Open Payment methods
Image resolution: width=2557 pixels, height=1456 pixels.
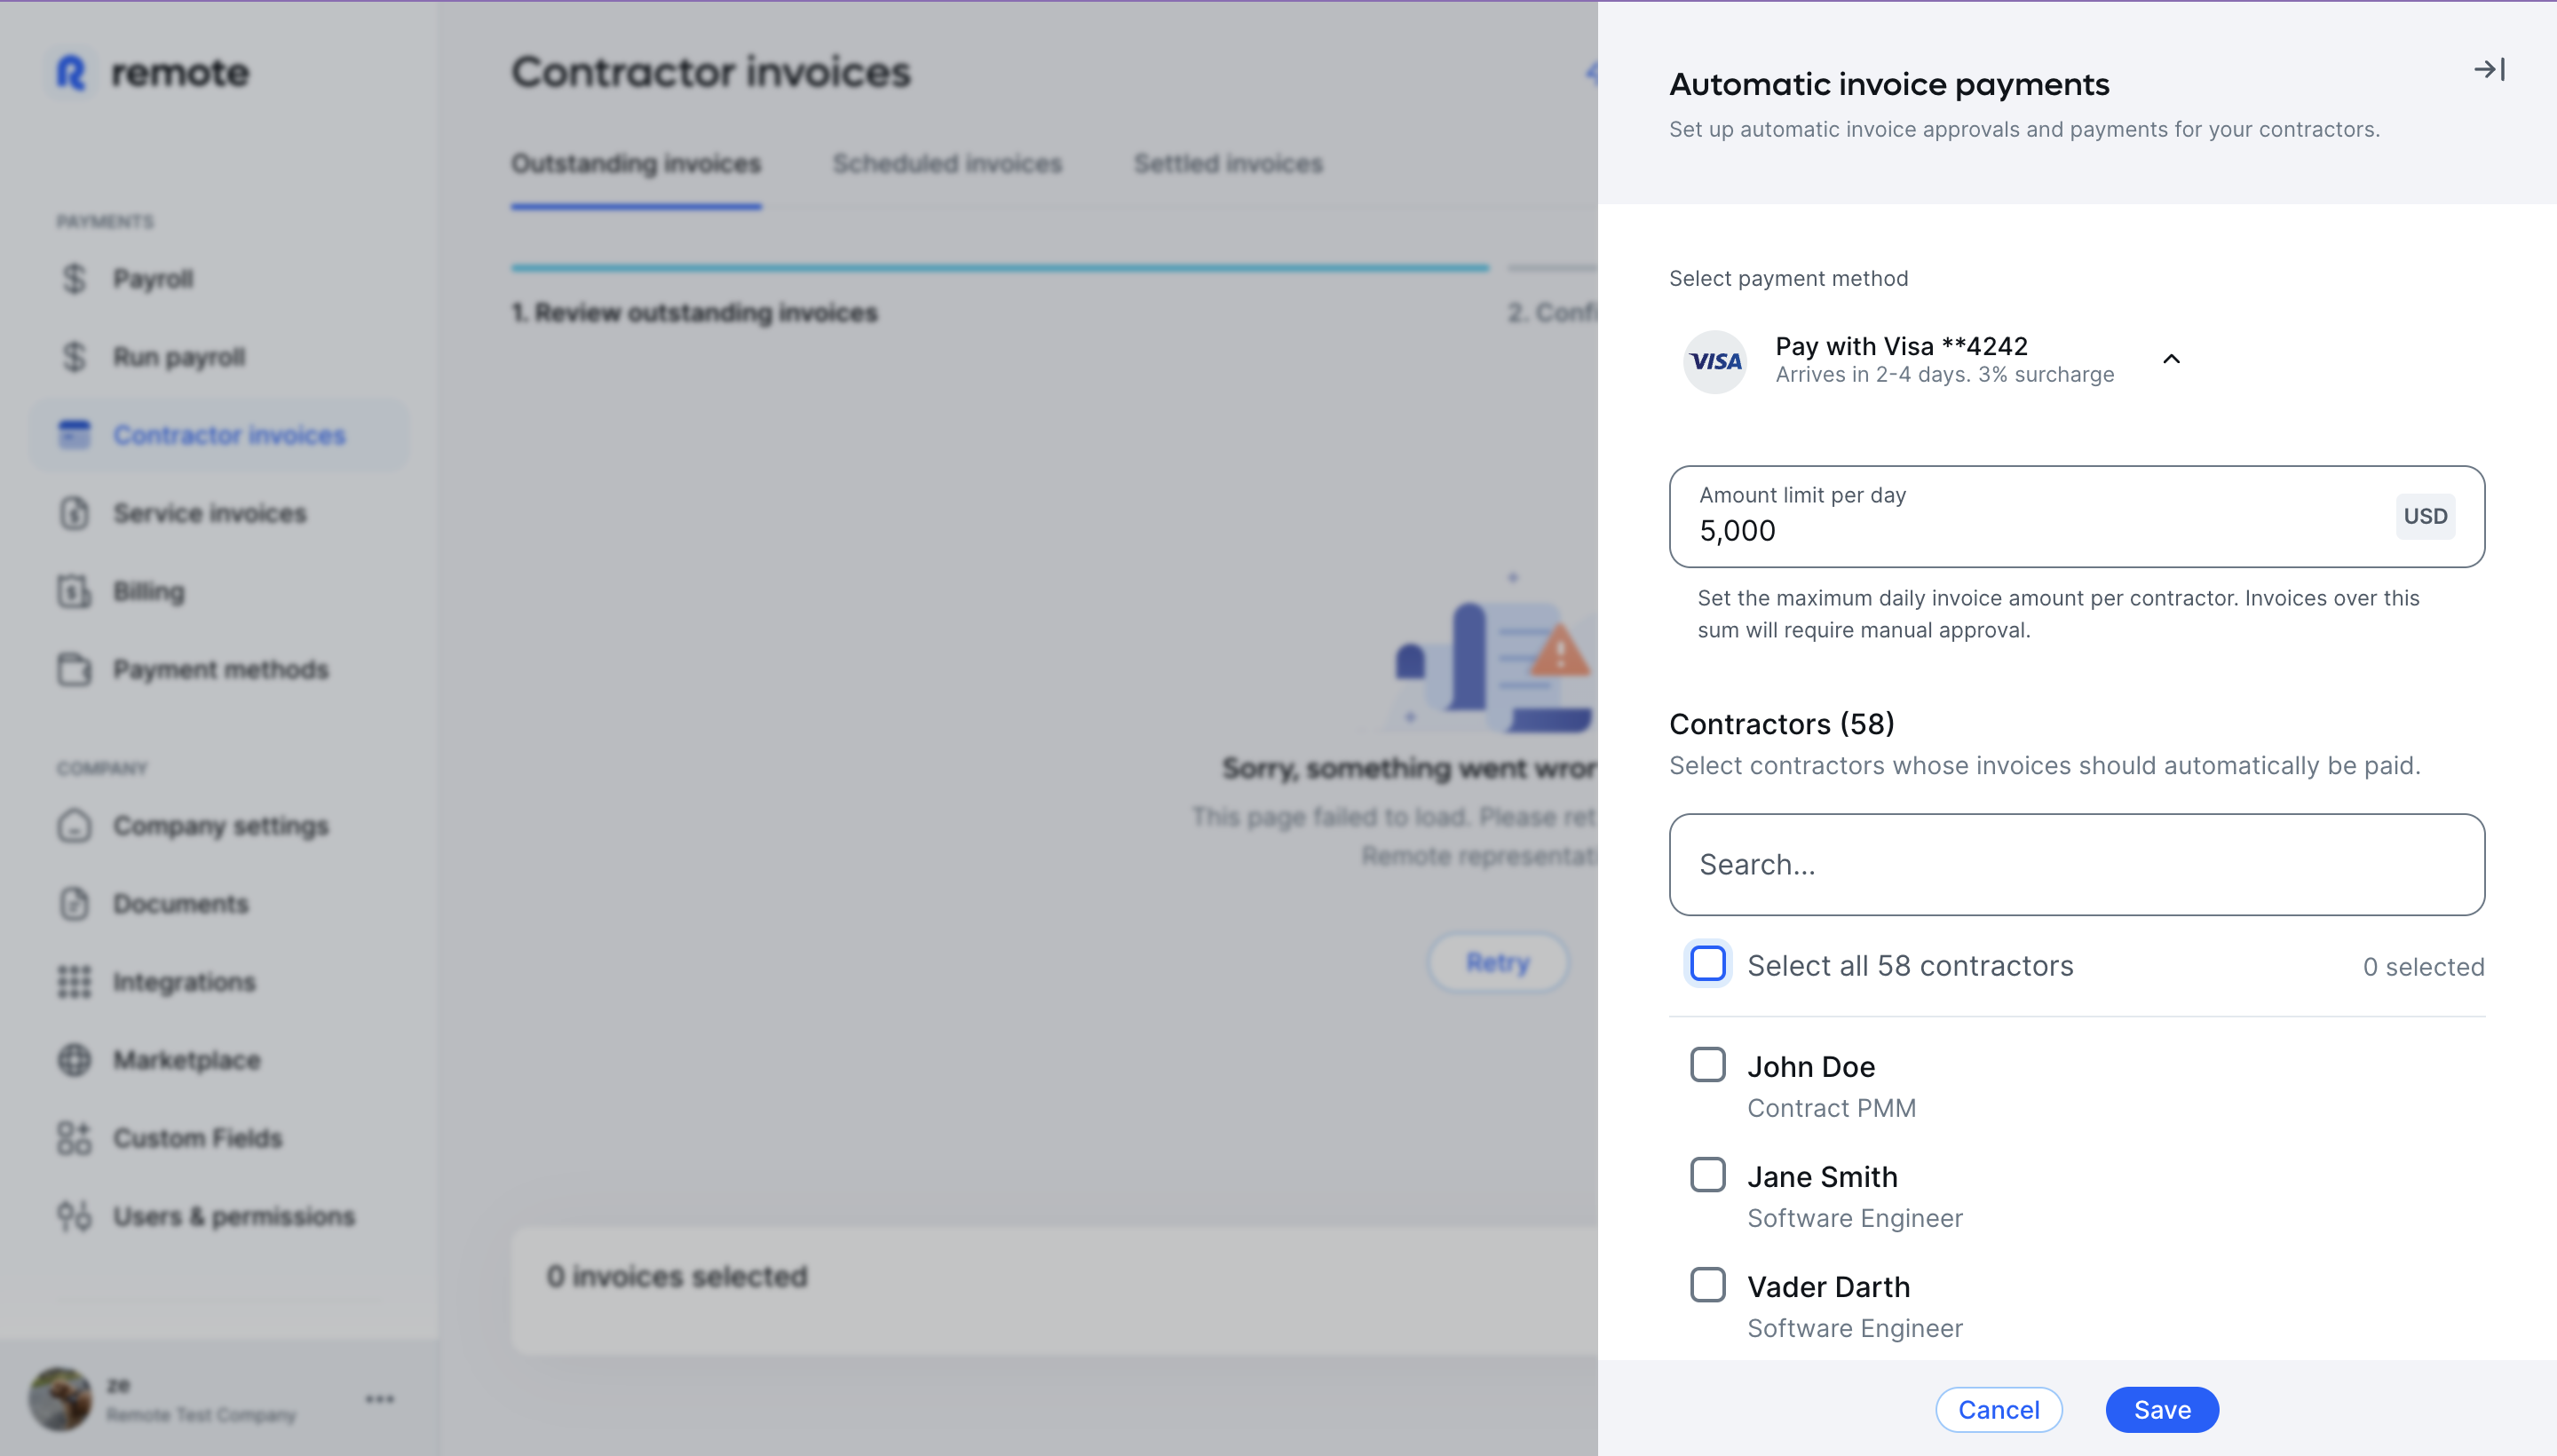(222, 670)
